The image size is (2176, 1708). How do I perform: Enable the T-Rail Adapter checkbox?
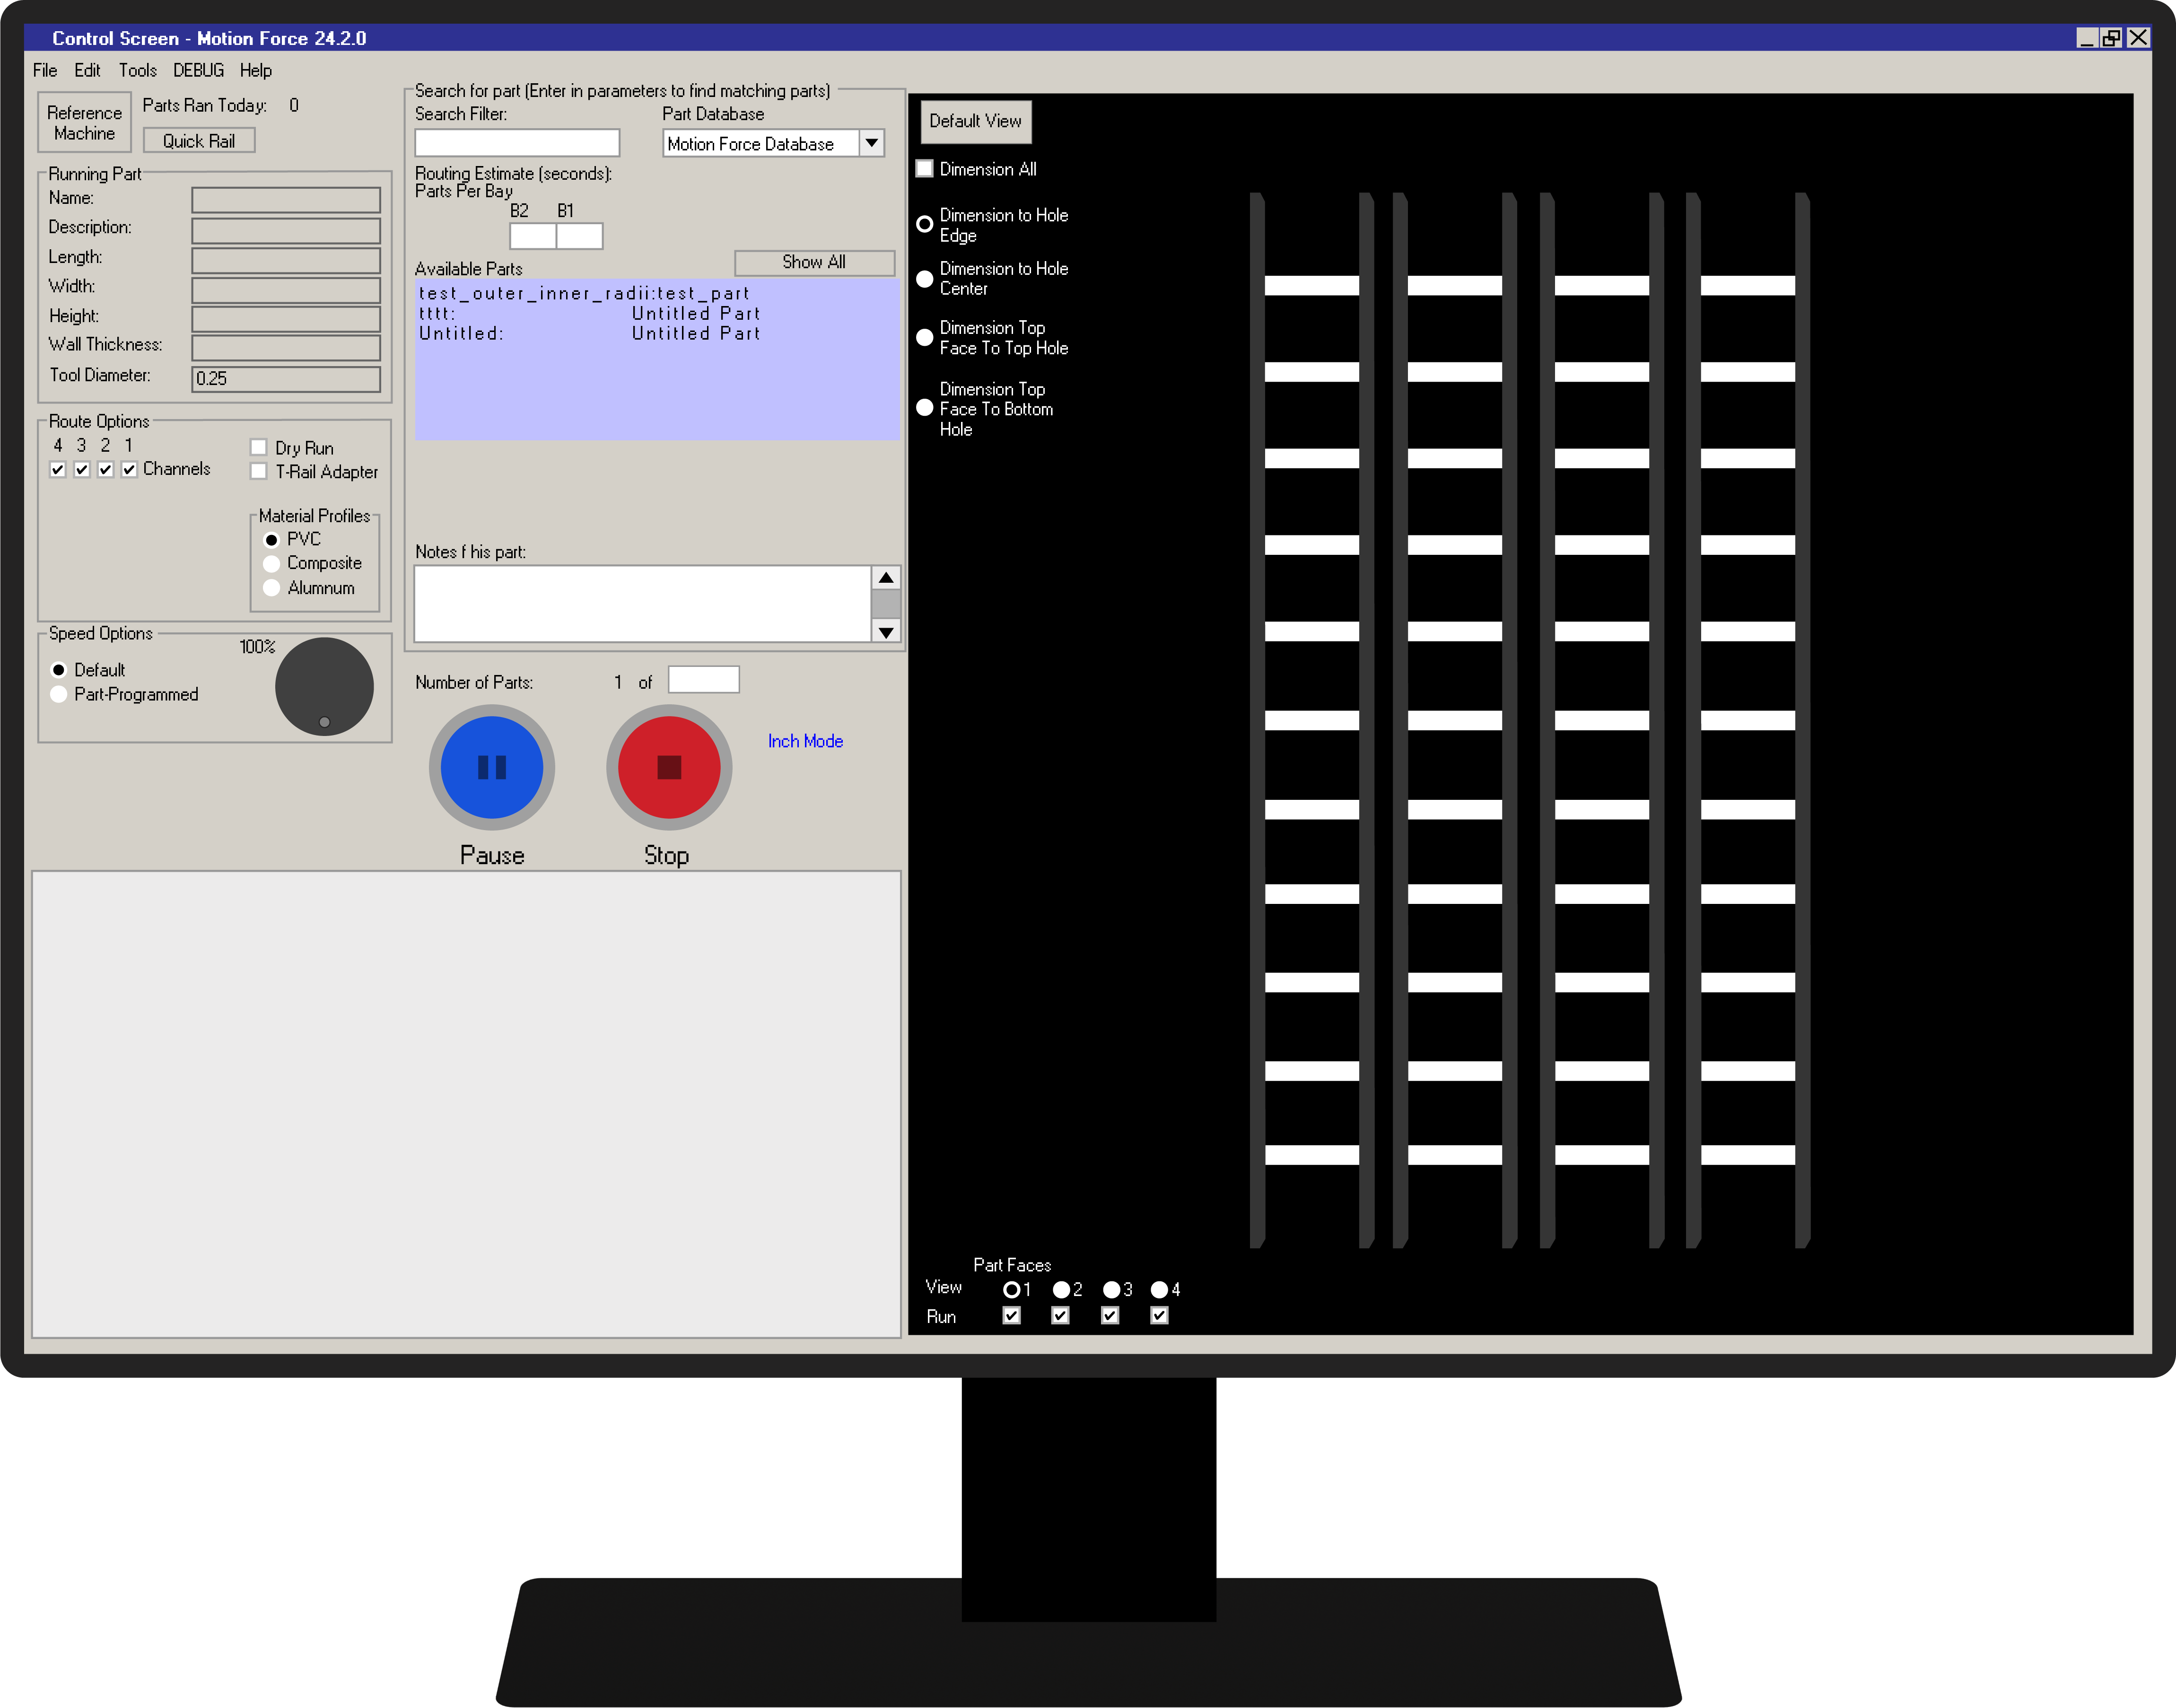pyautogui.click(x=259, y=471)
